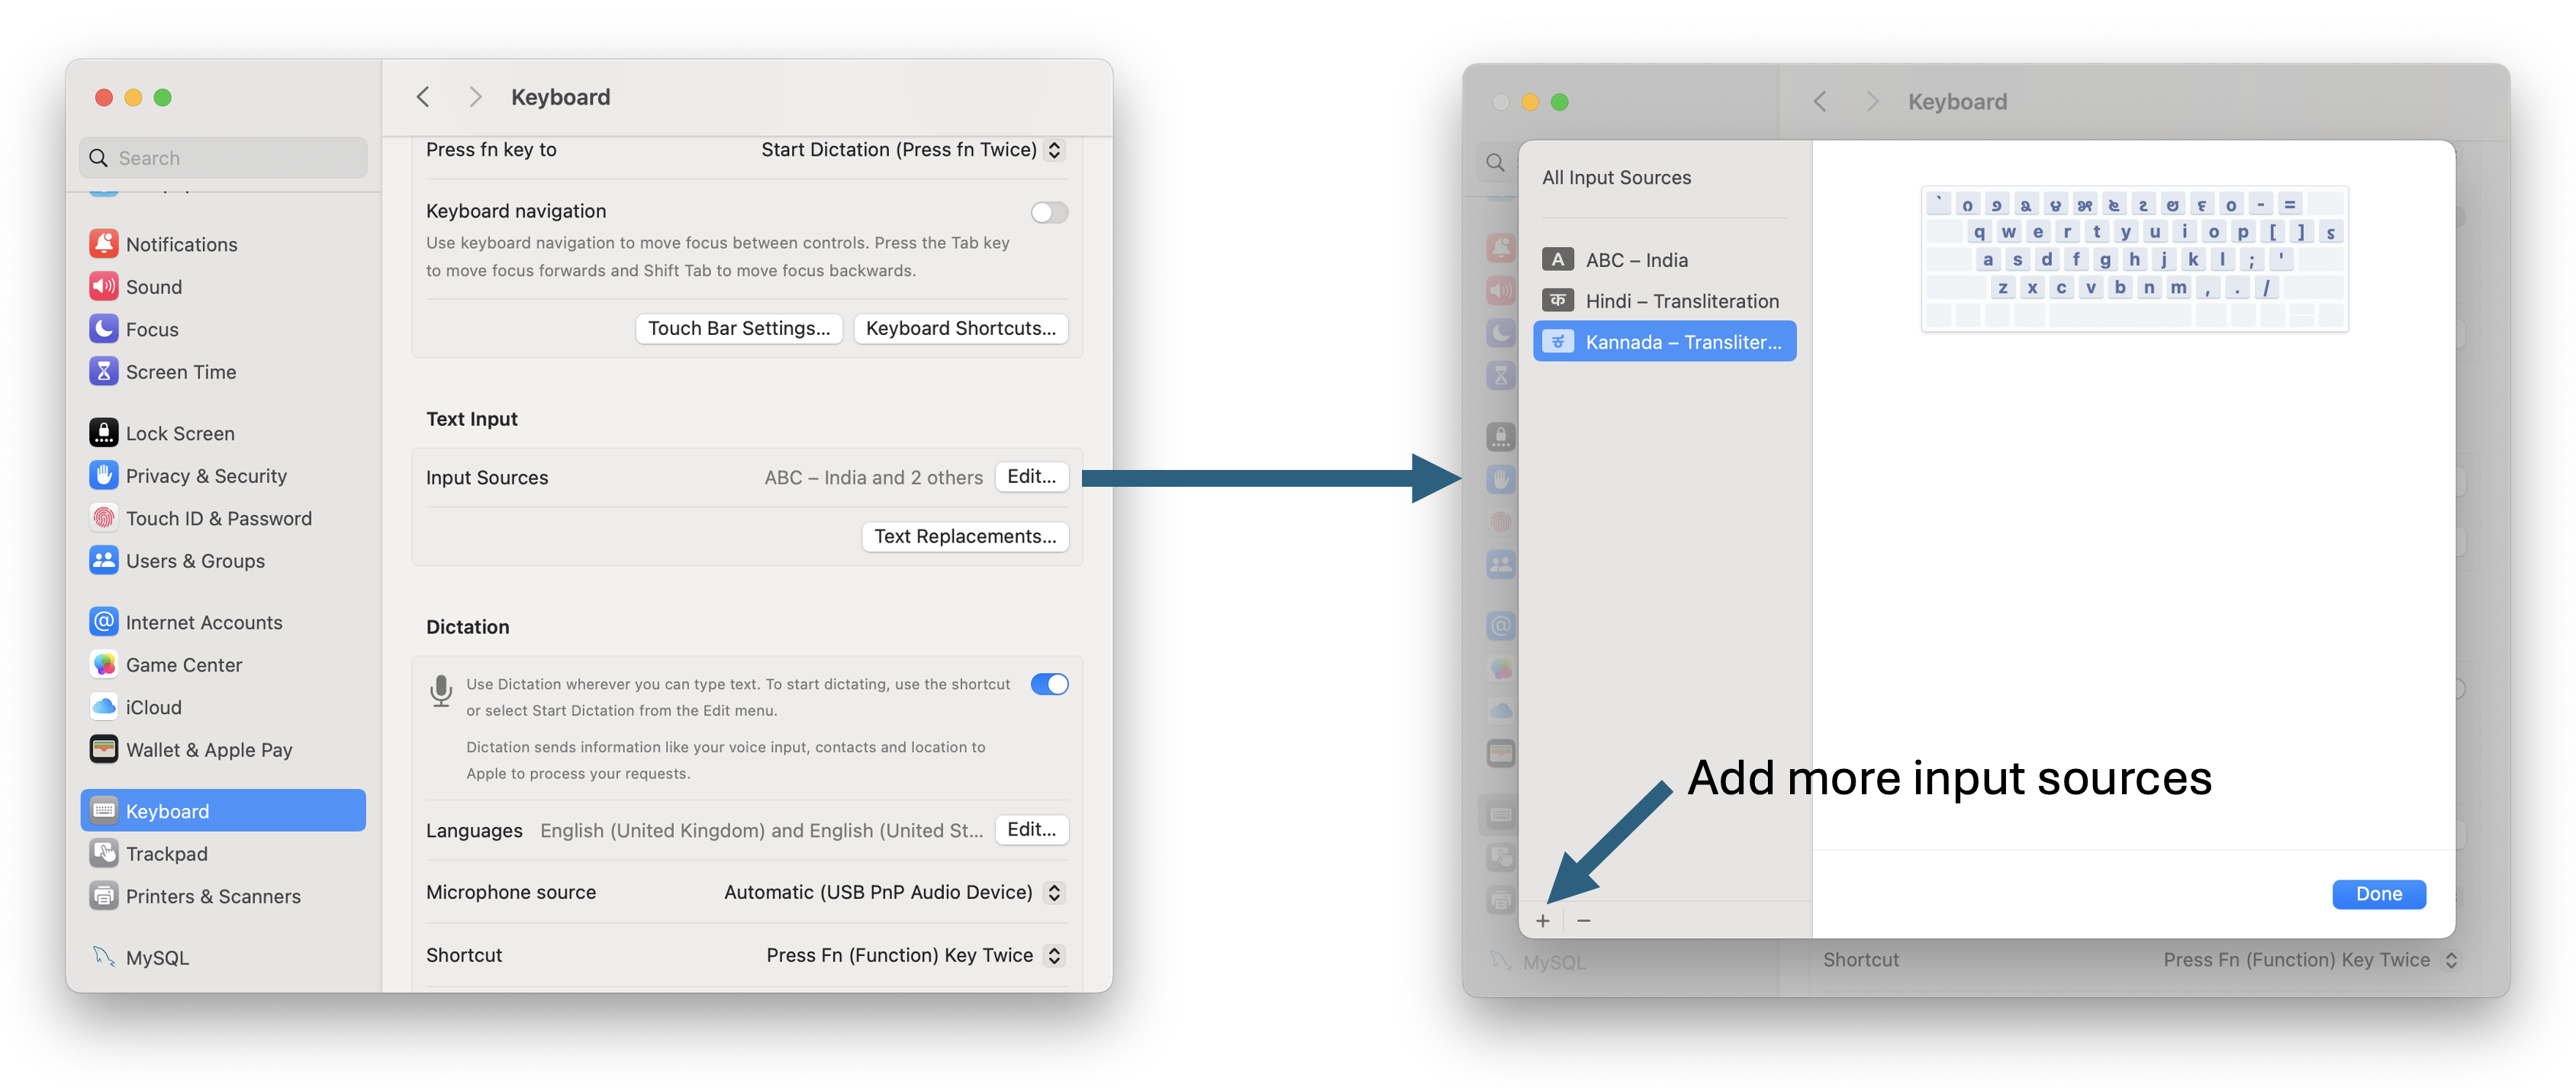
Task: Select Internet Accounts in sidebar
Action: [223, 622]
